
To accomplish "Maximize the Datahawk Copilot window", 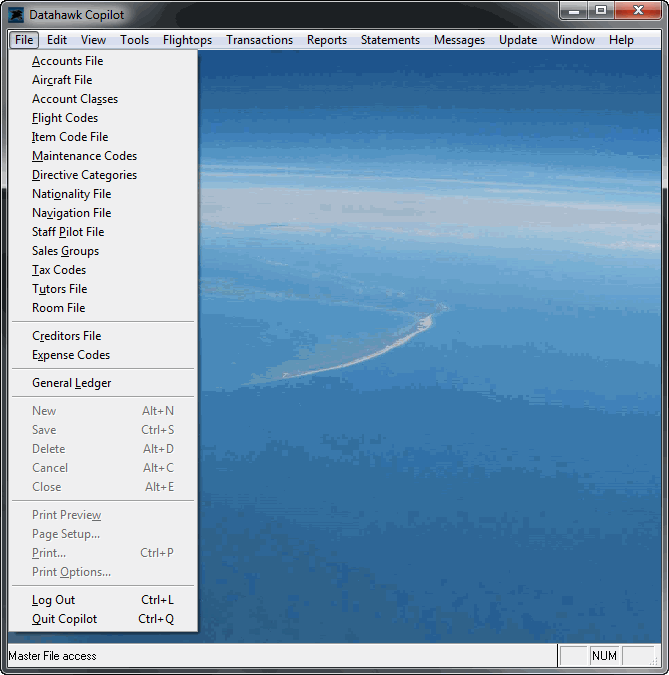I will (601, 11).
